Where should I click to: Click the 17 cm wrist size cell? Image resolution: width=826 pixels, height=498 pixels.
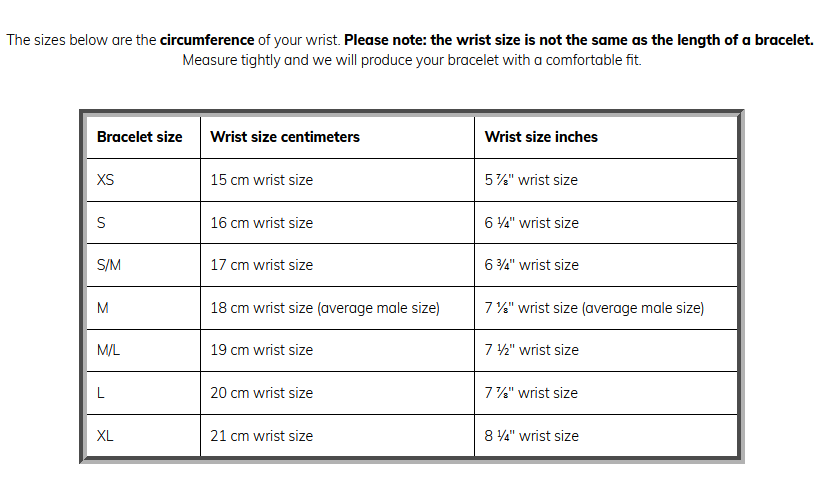tap(261, 265)
